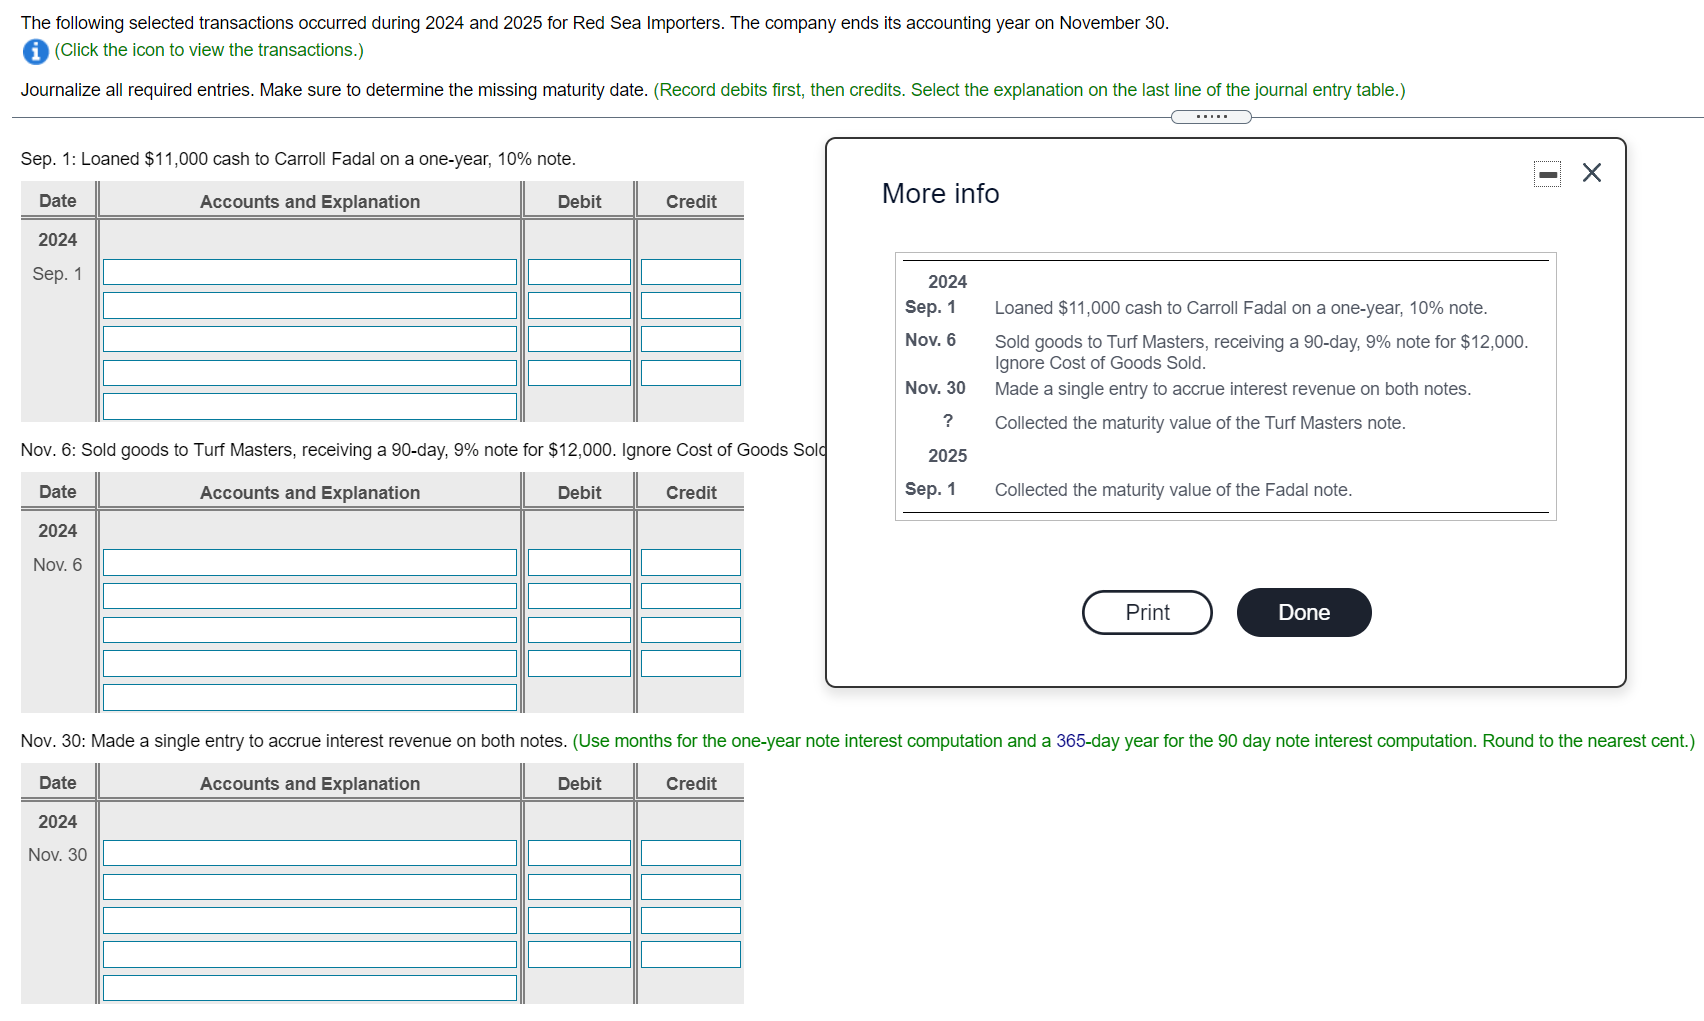Click second Credit field in Sep. 1 entry

(691, 305)
